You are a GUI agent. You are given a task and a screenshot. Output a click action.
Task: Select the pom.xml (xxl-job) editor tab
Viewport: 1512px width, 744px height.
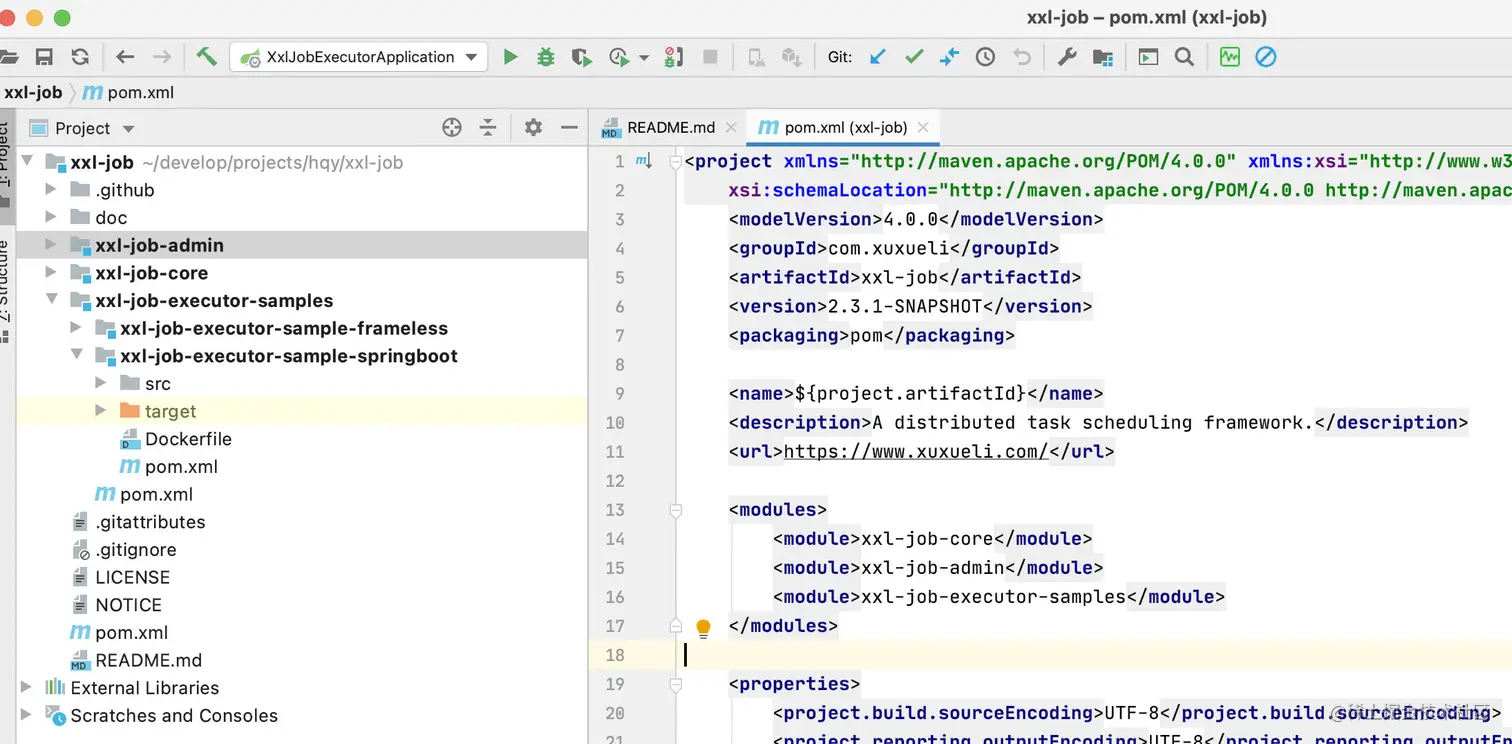click(845, 127)
